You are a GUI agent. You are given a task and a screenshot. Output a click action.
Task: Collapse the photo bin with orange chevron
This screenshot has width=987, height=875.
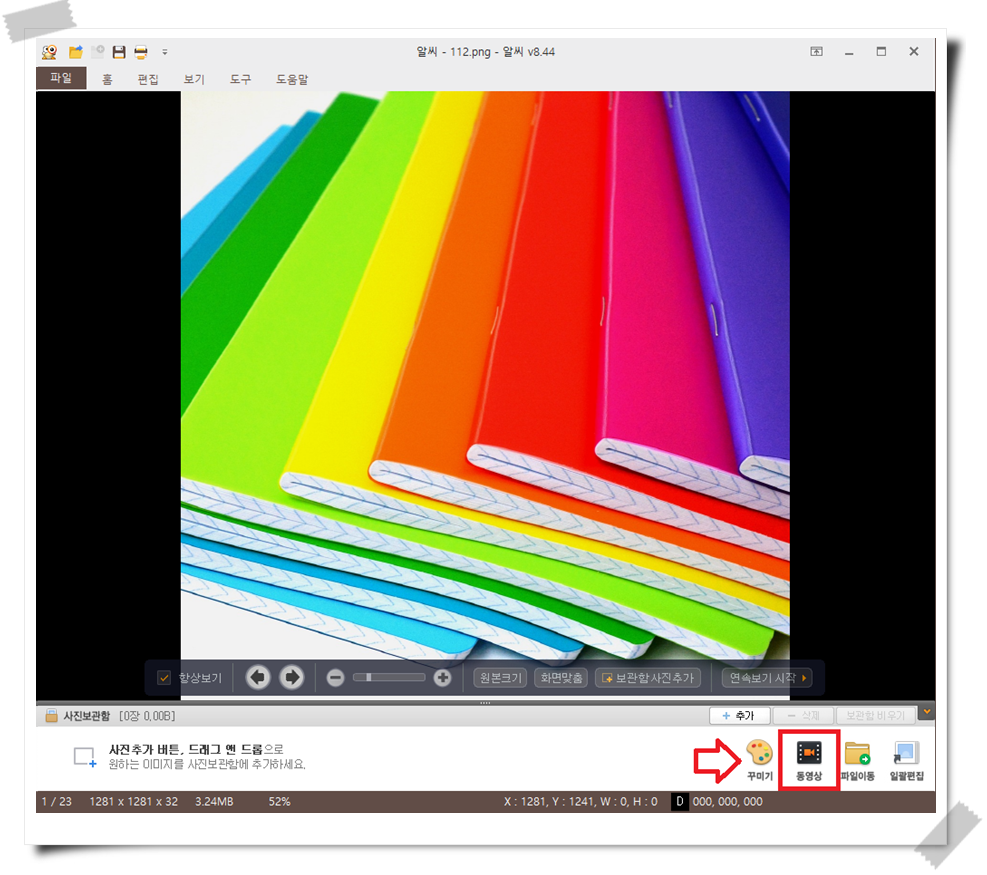click(926, 712)
